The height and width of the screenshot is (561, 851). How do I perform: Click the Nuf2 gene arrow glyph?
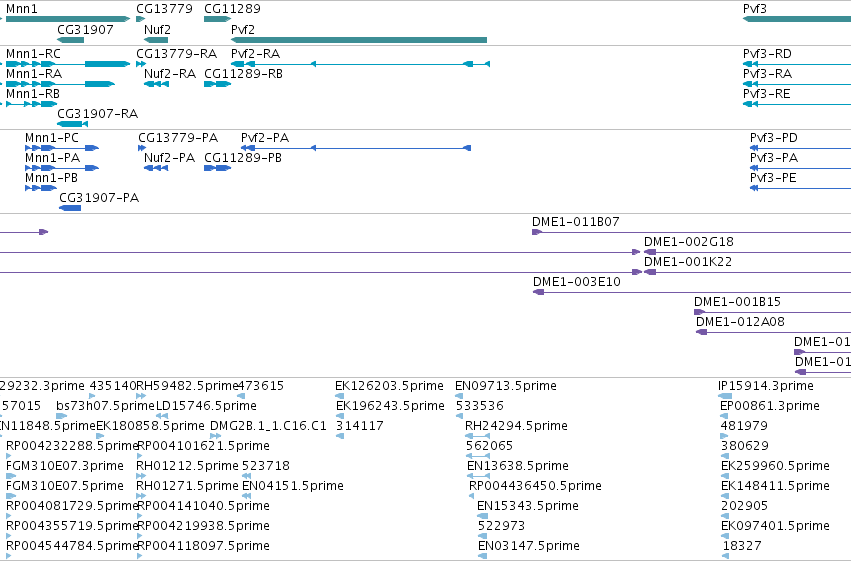pos(156,40)
